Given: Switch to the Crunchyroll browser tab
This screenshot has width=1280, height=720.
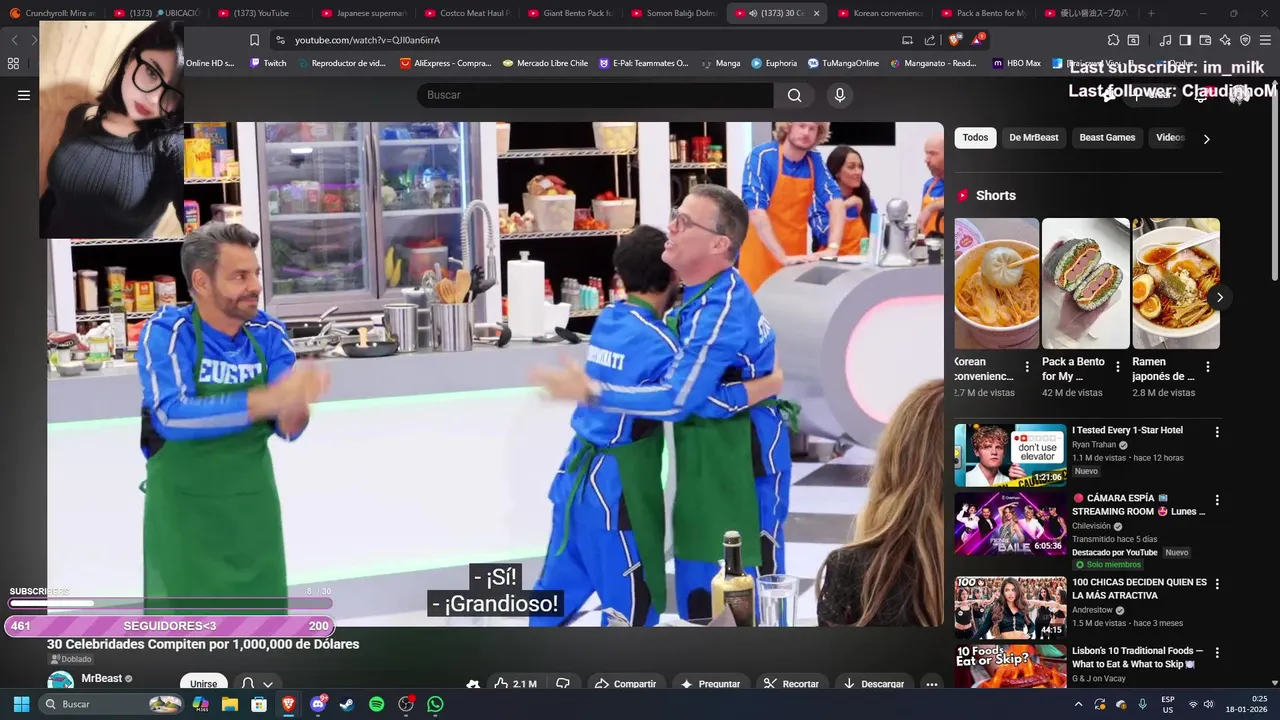Looking at the screenshot, I should coord(53,13).
